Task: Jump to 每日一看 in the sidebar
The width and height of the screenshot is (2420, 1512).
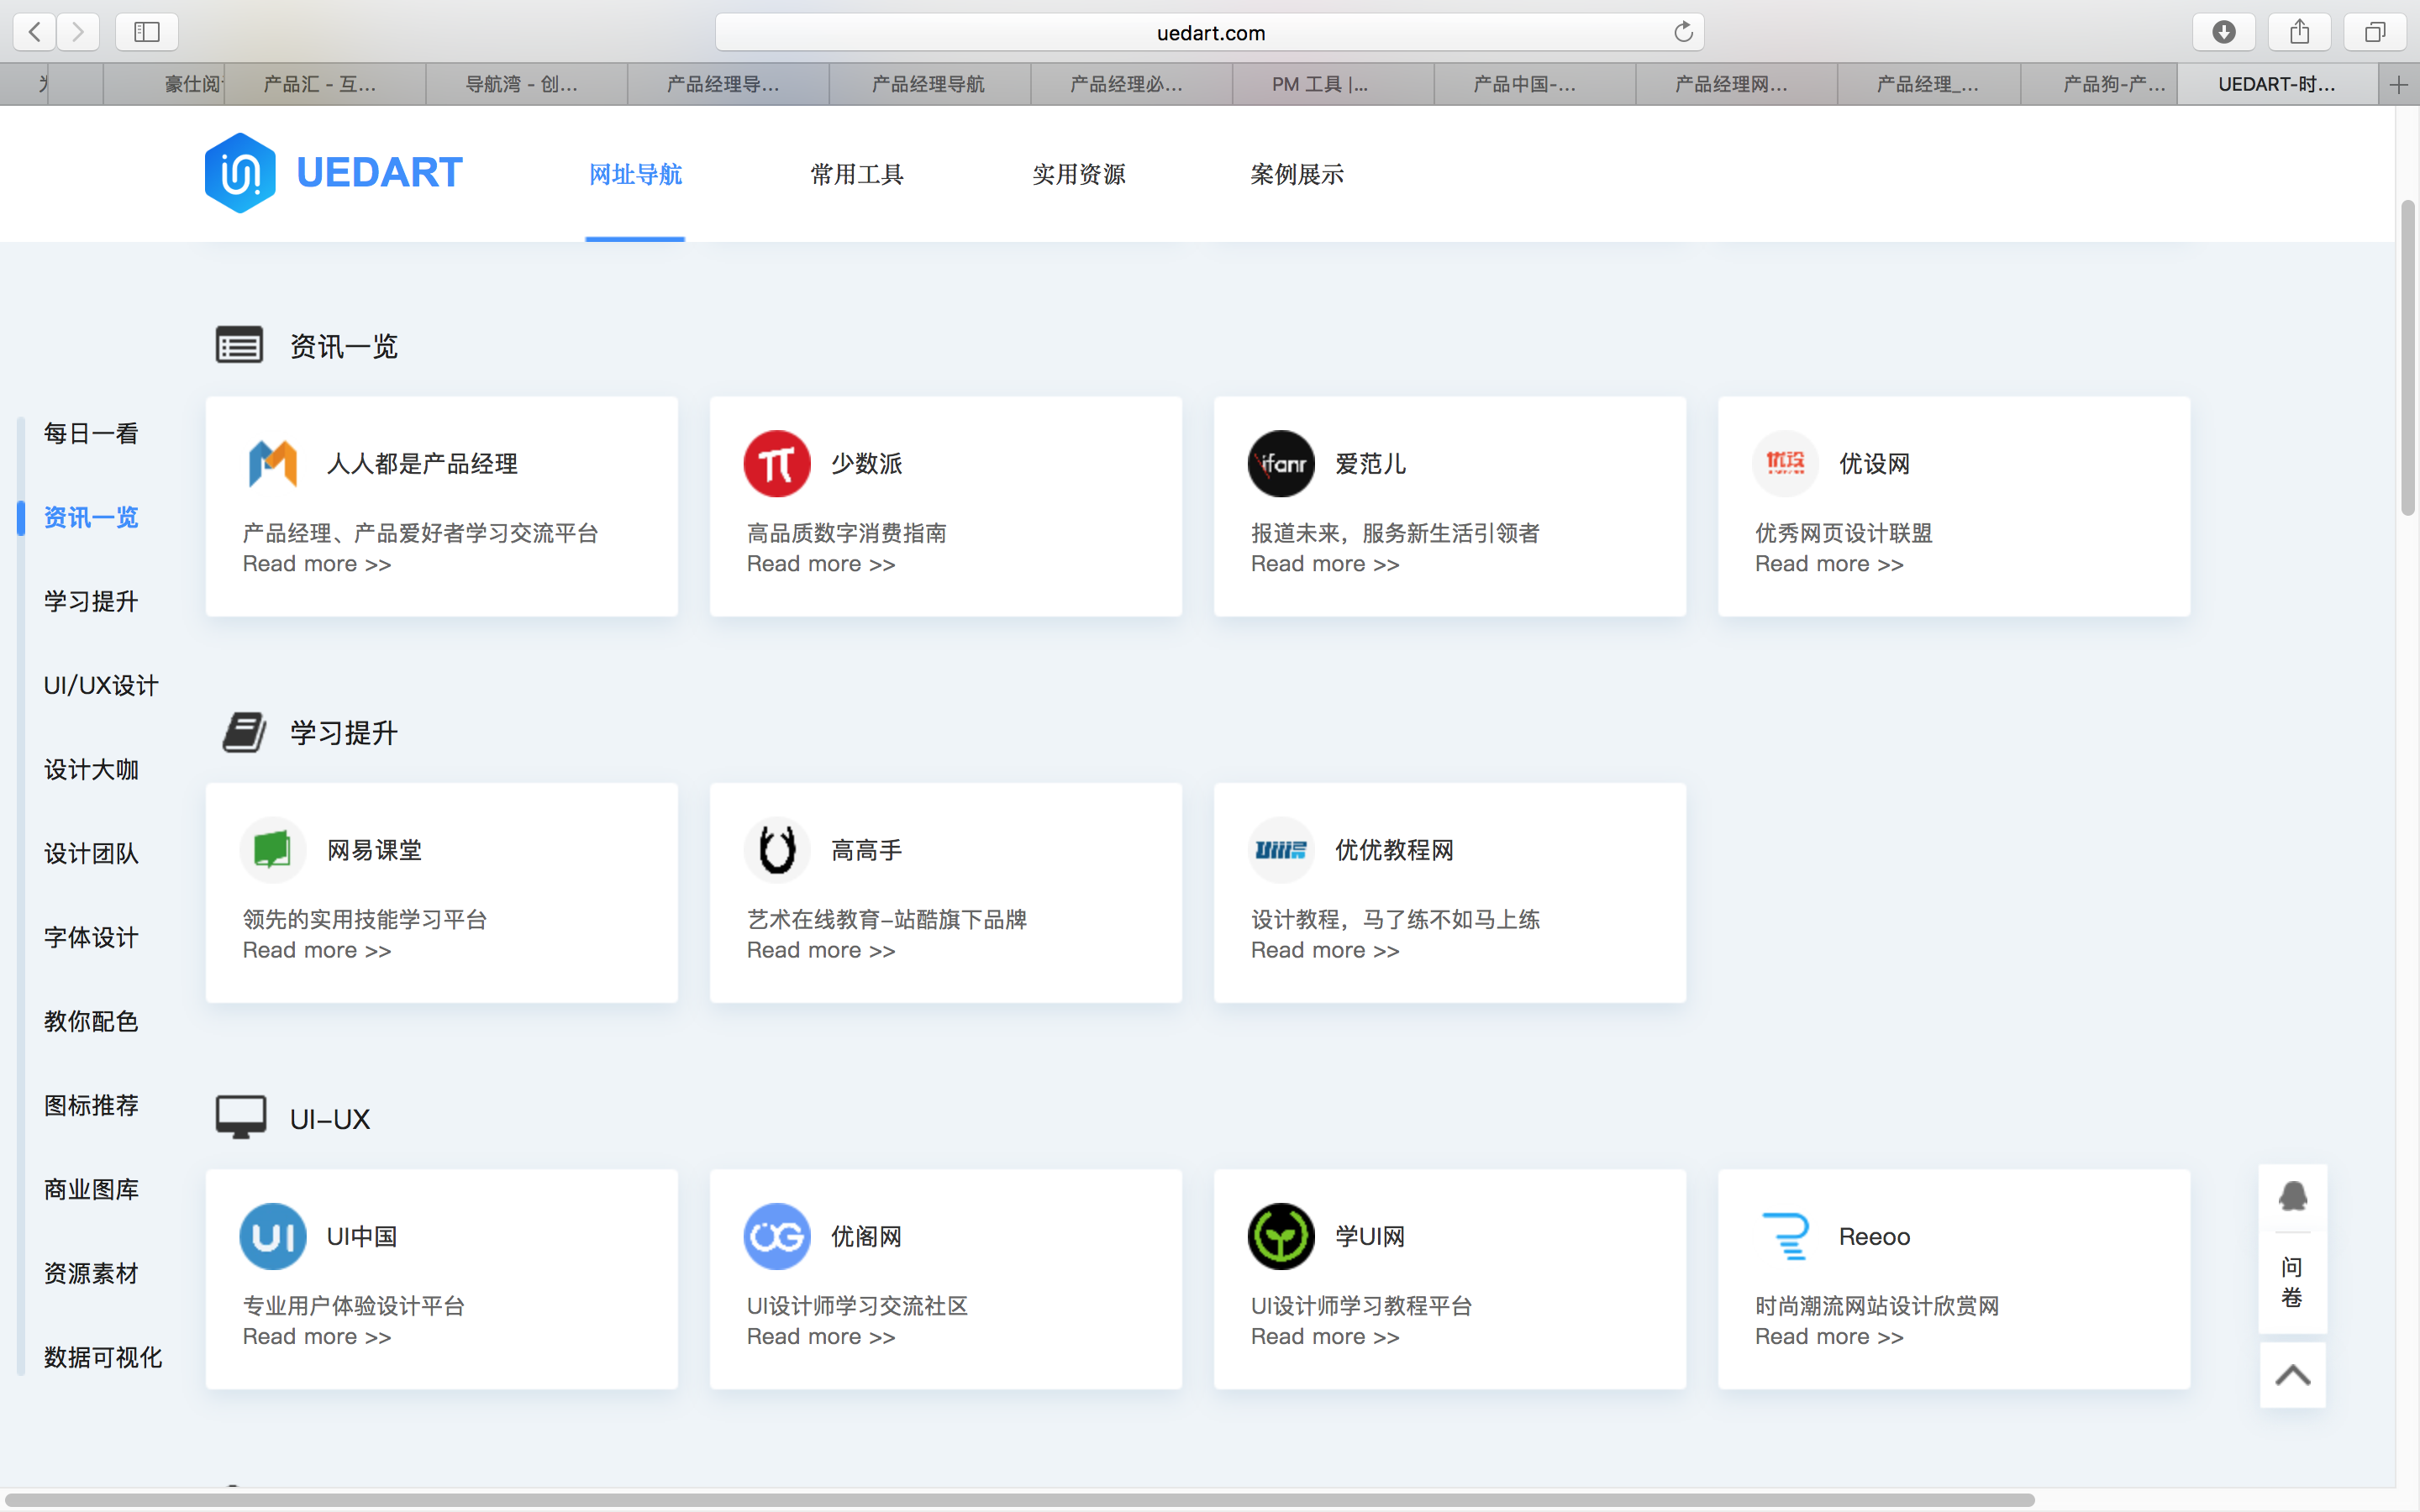Action: [x=91, y=433]
